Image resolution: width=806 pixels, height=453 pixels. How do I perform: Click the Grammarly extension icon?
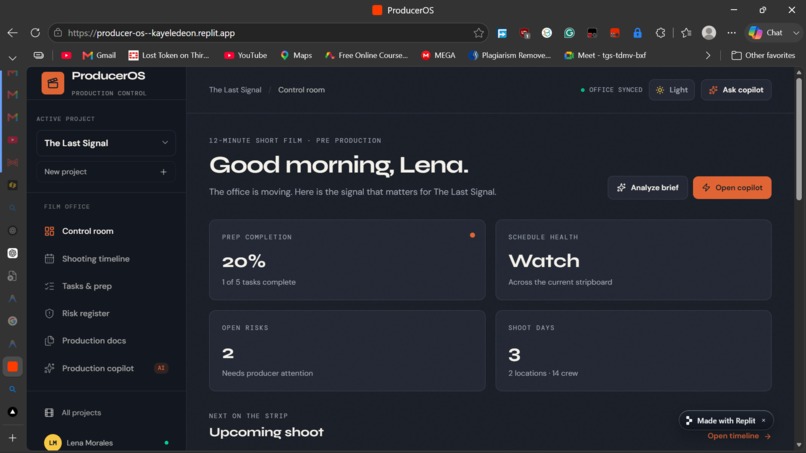click(569, 33)
